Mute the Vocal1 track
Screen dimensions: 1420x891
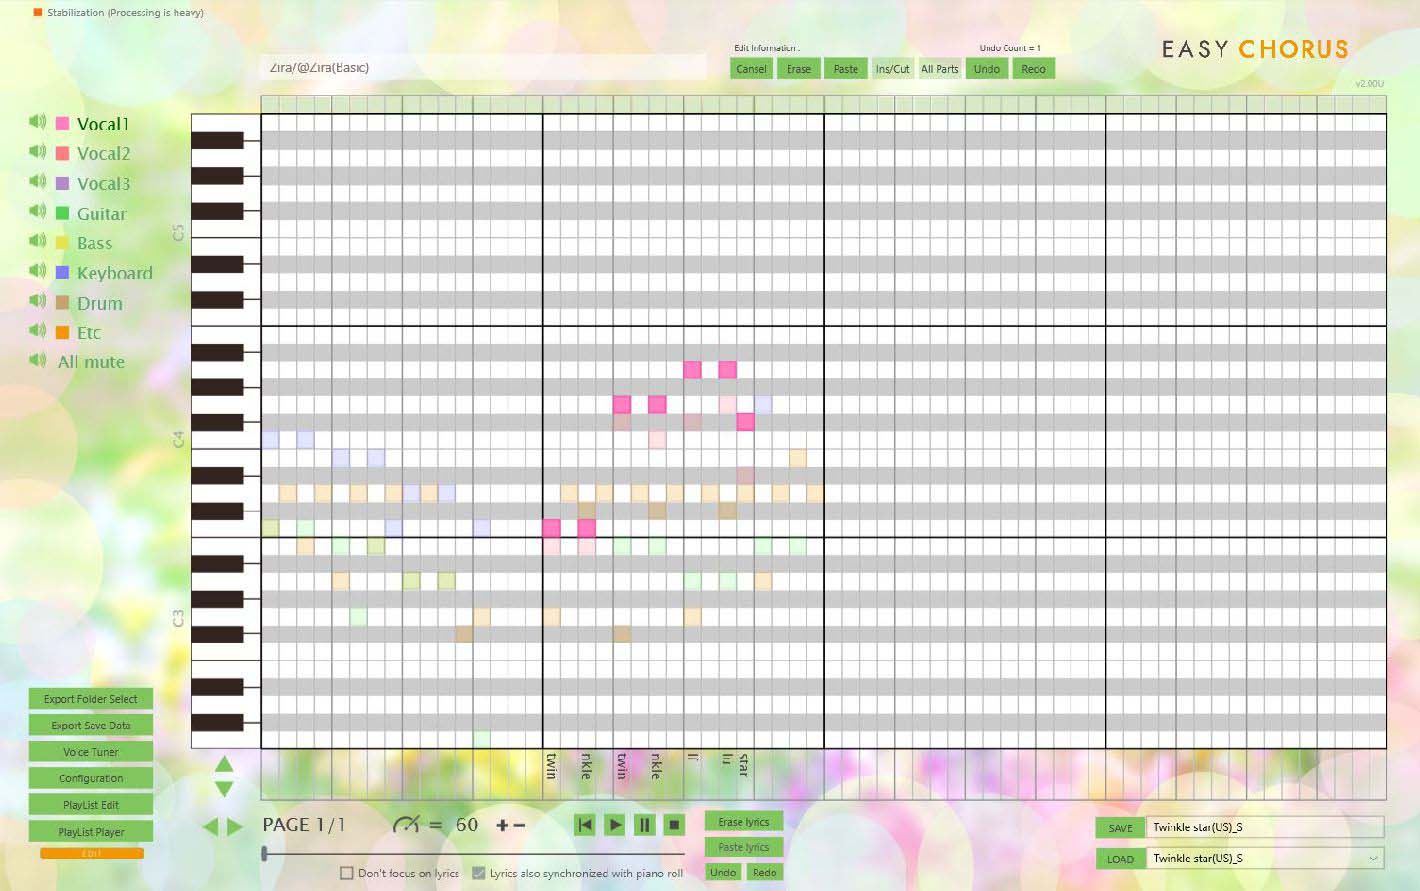(x=37, y=121)
